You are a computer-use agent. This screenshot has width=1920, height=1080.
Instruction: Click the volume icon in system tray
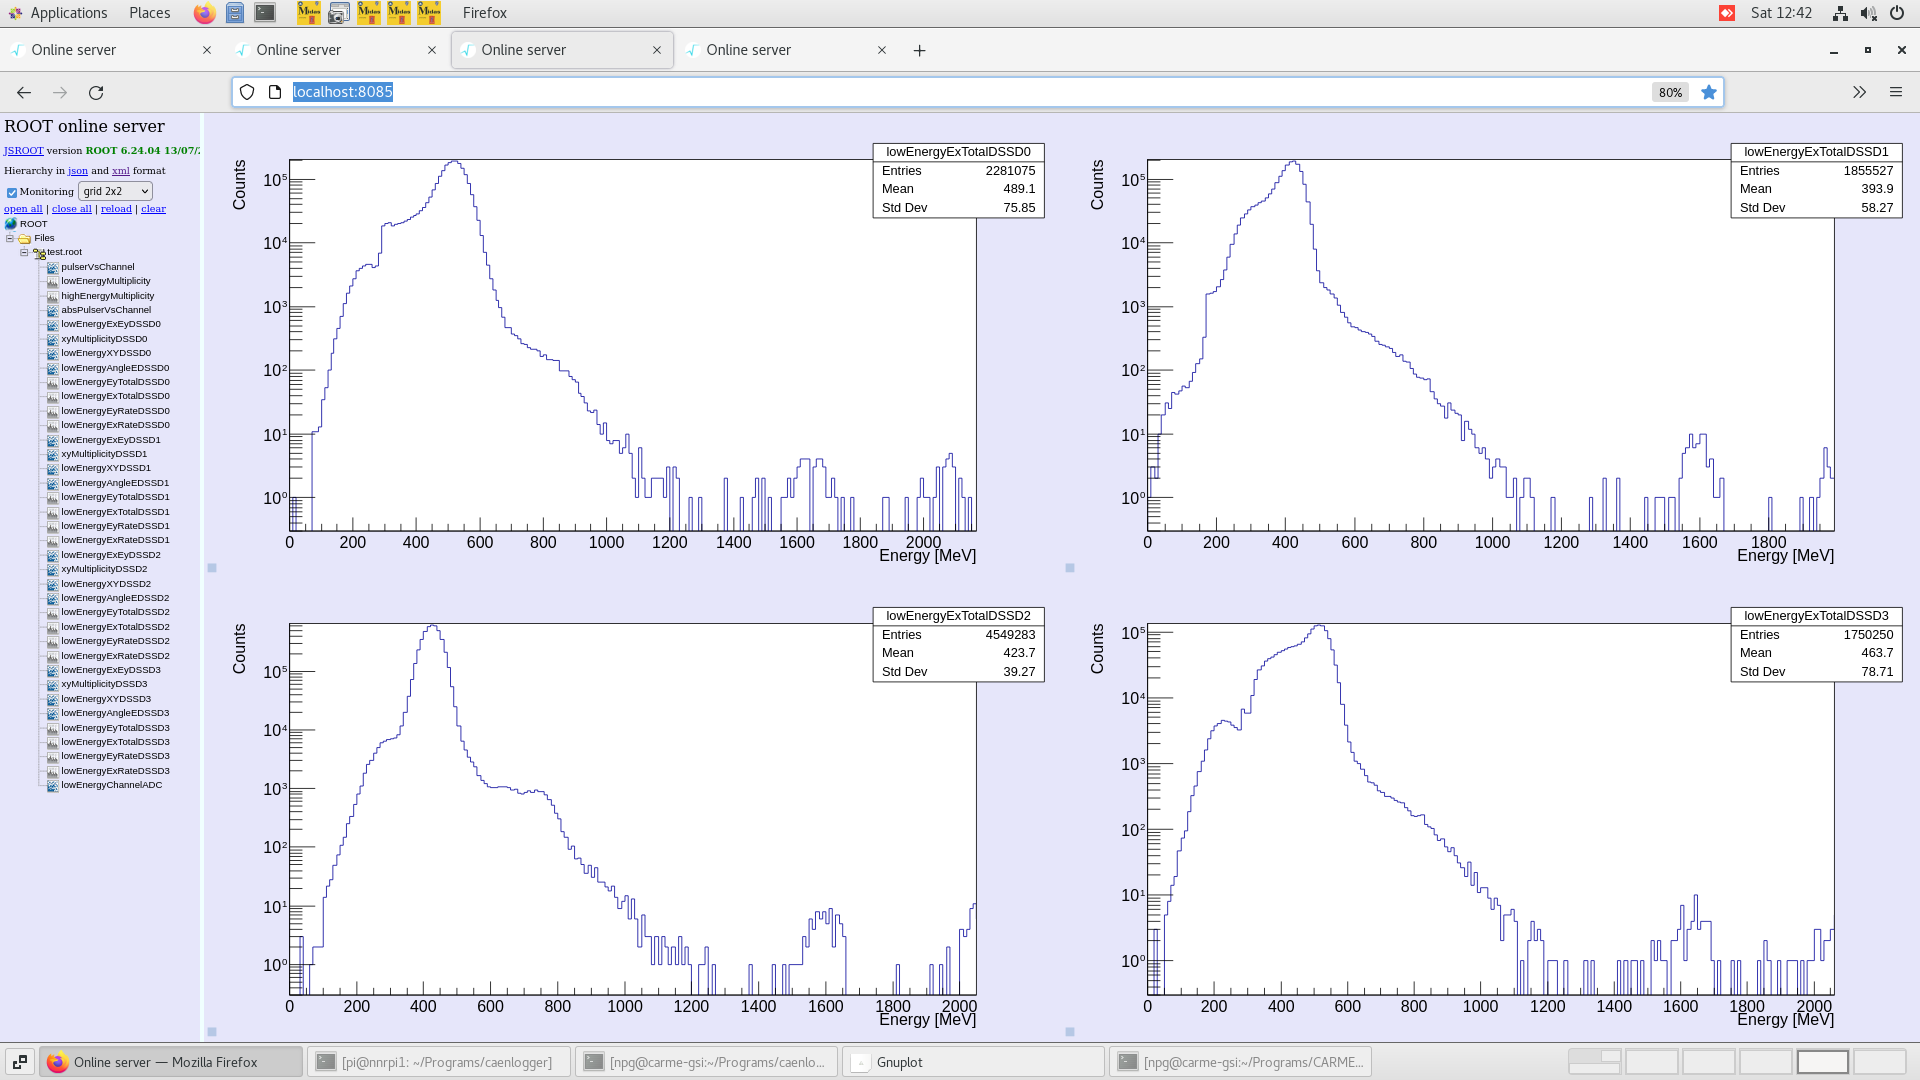[1867, 13]
